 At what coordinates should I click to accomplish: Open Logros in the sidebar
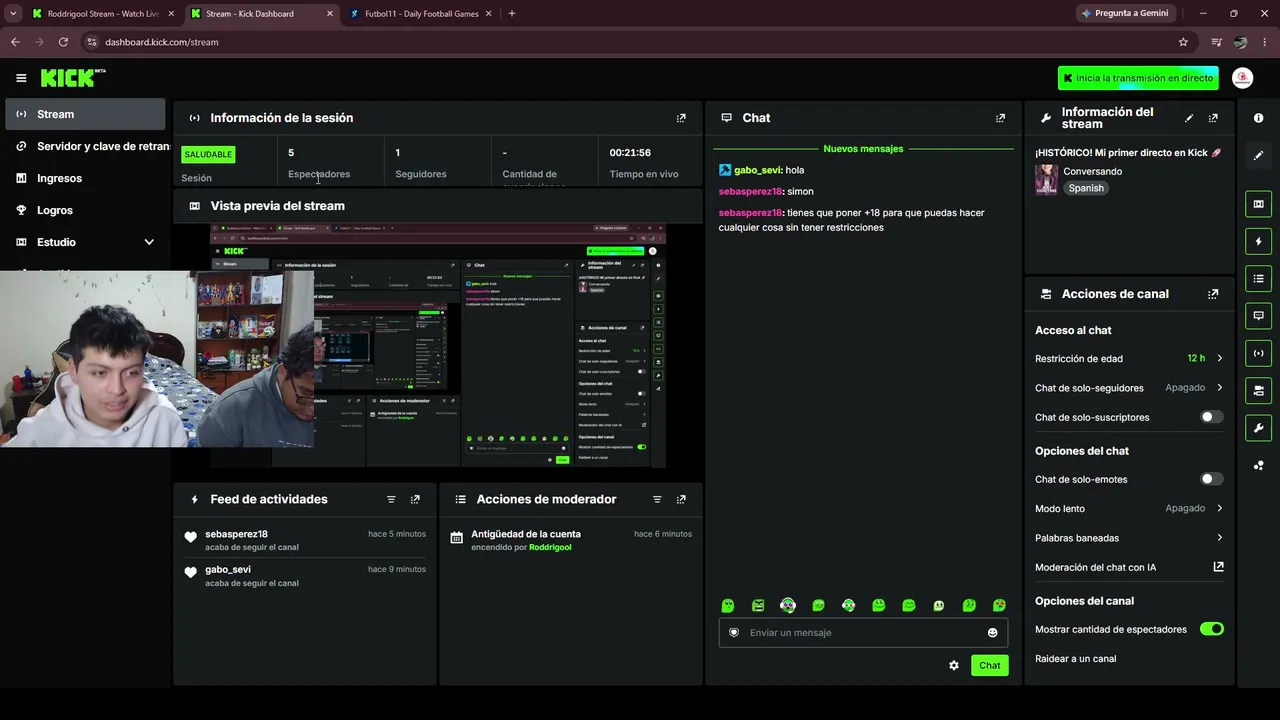click(x=85, y=210)
